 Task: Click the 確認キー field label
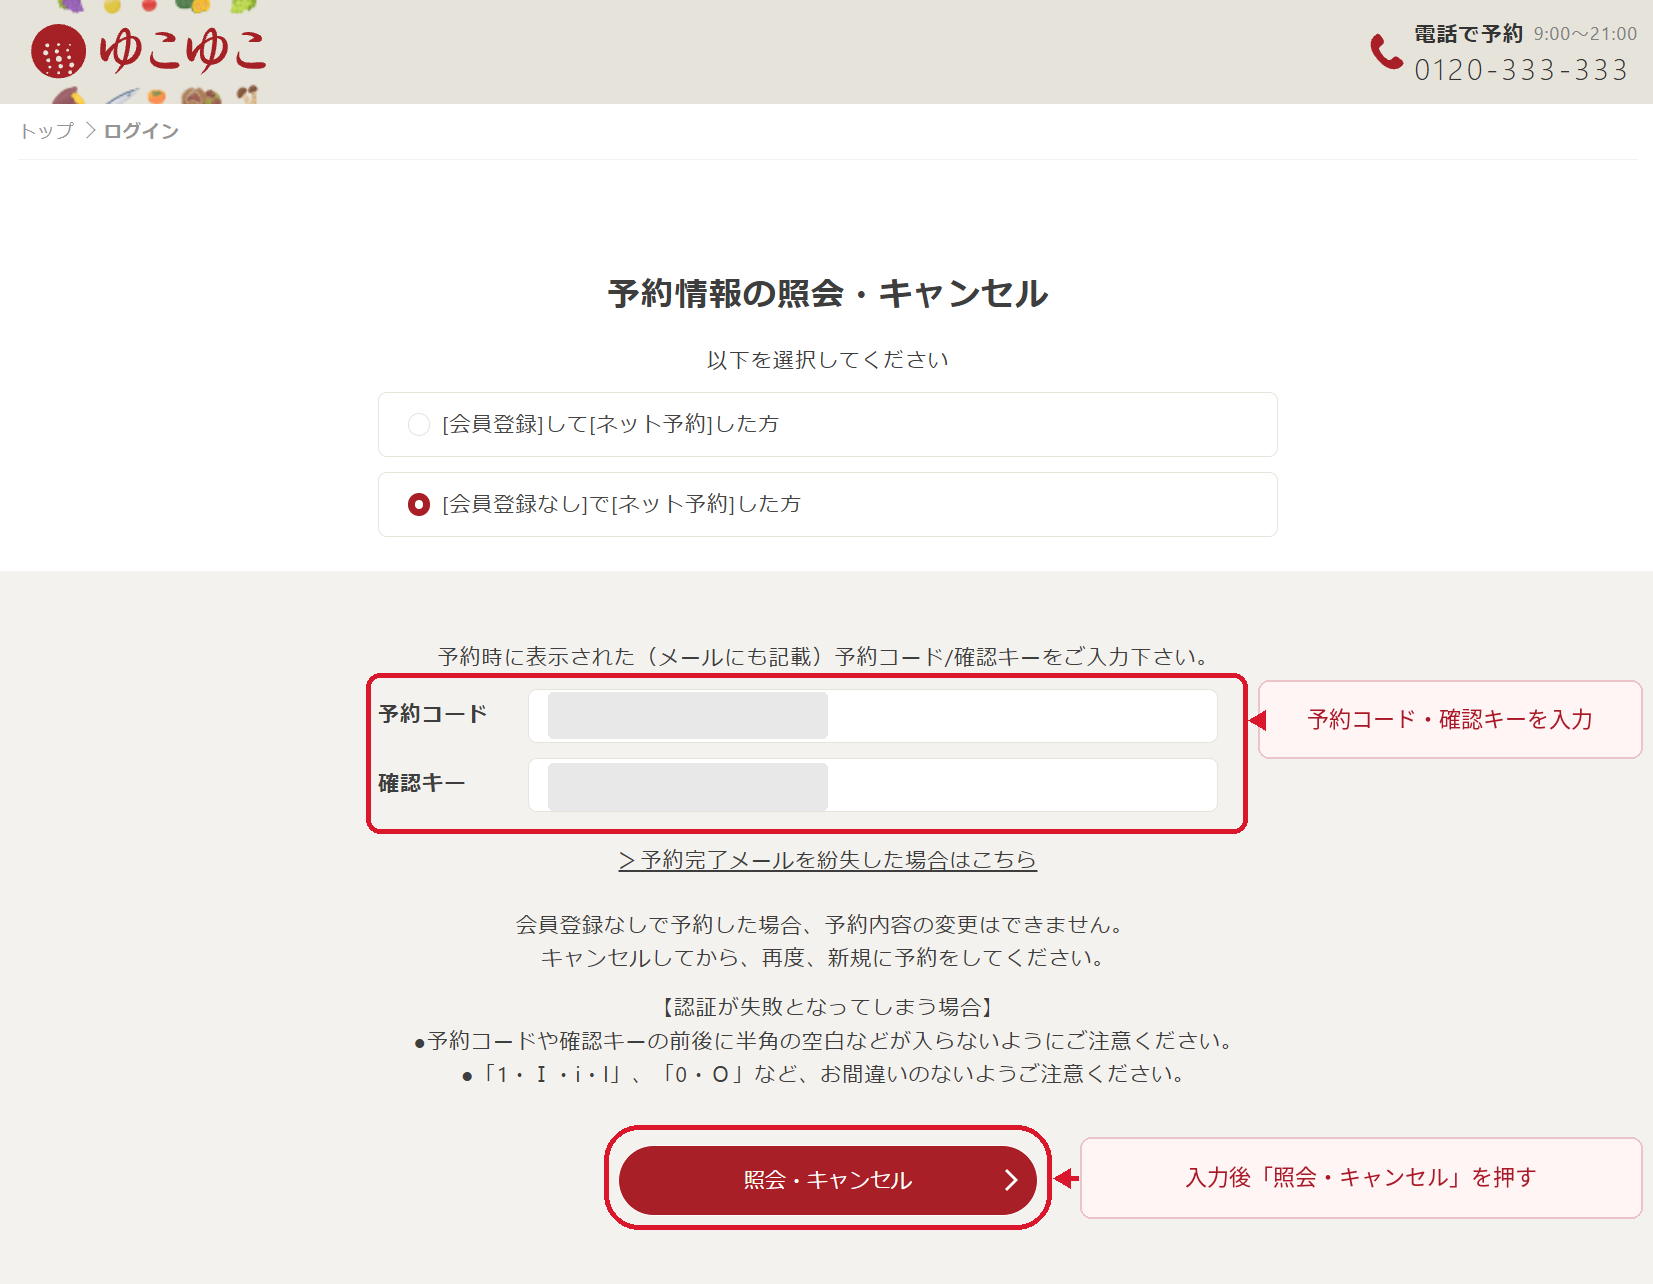tap(422, 783)
